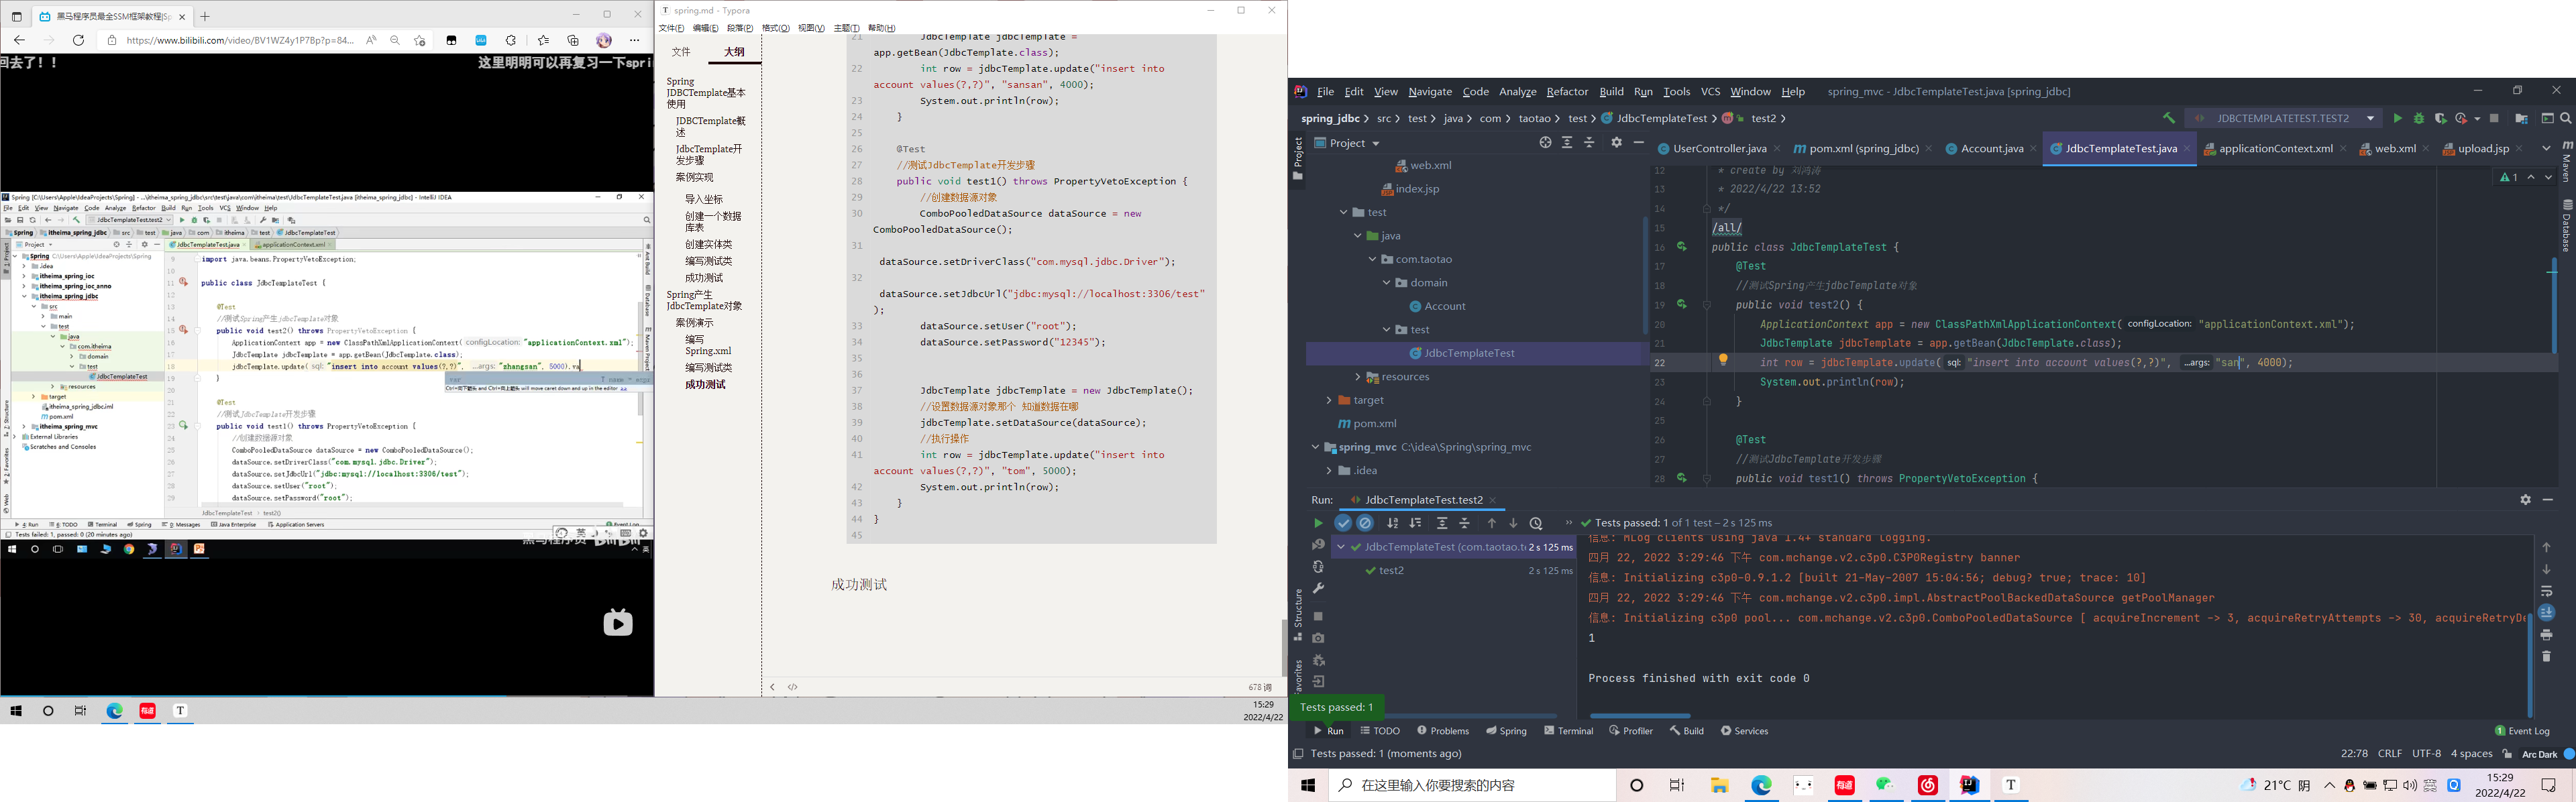Click the console output horizontal scrollbar
Image resolution: width=2576 pixels, height=802 pixels.
[x=1640, y=716]
